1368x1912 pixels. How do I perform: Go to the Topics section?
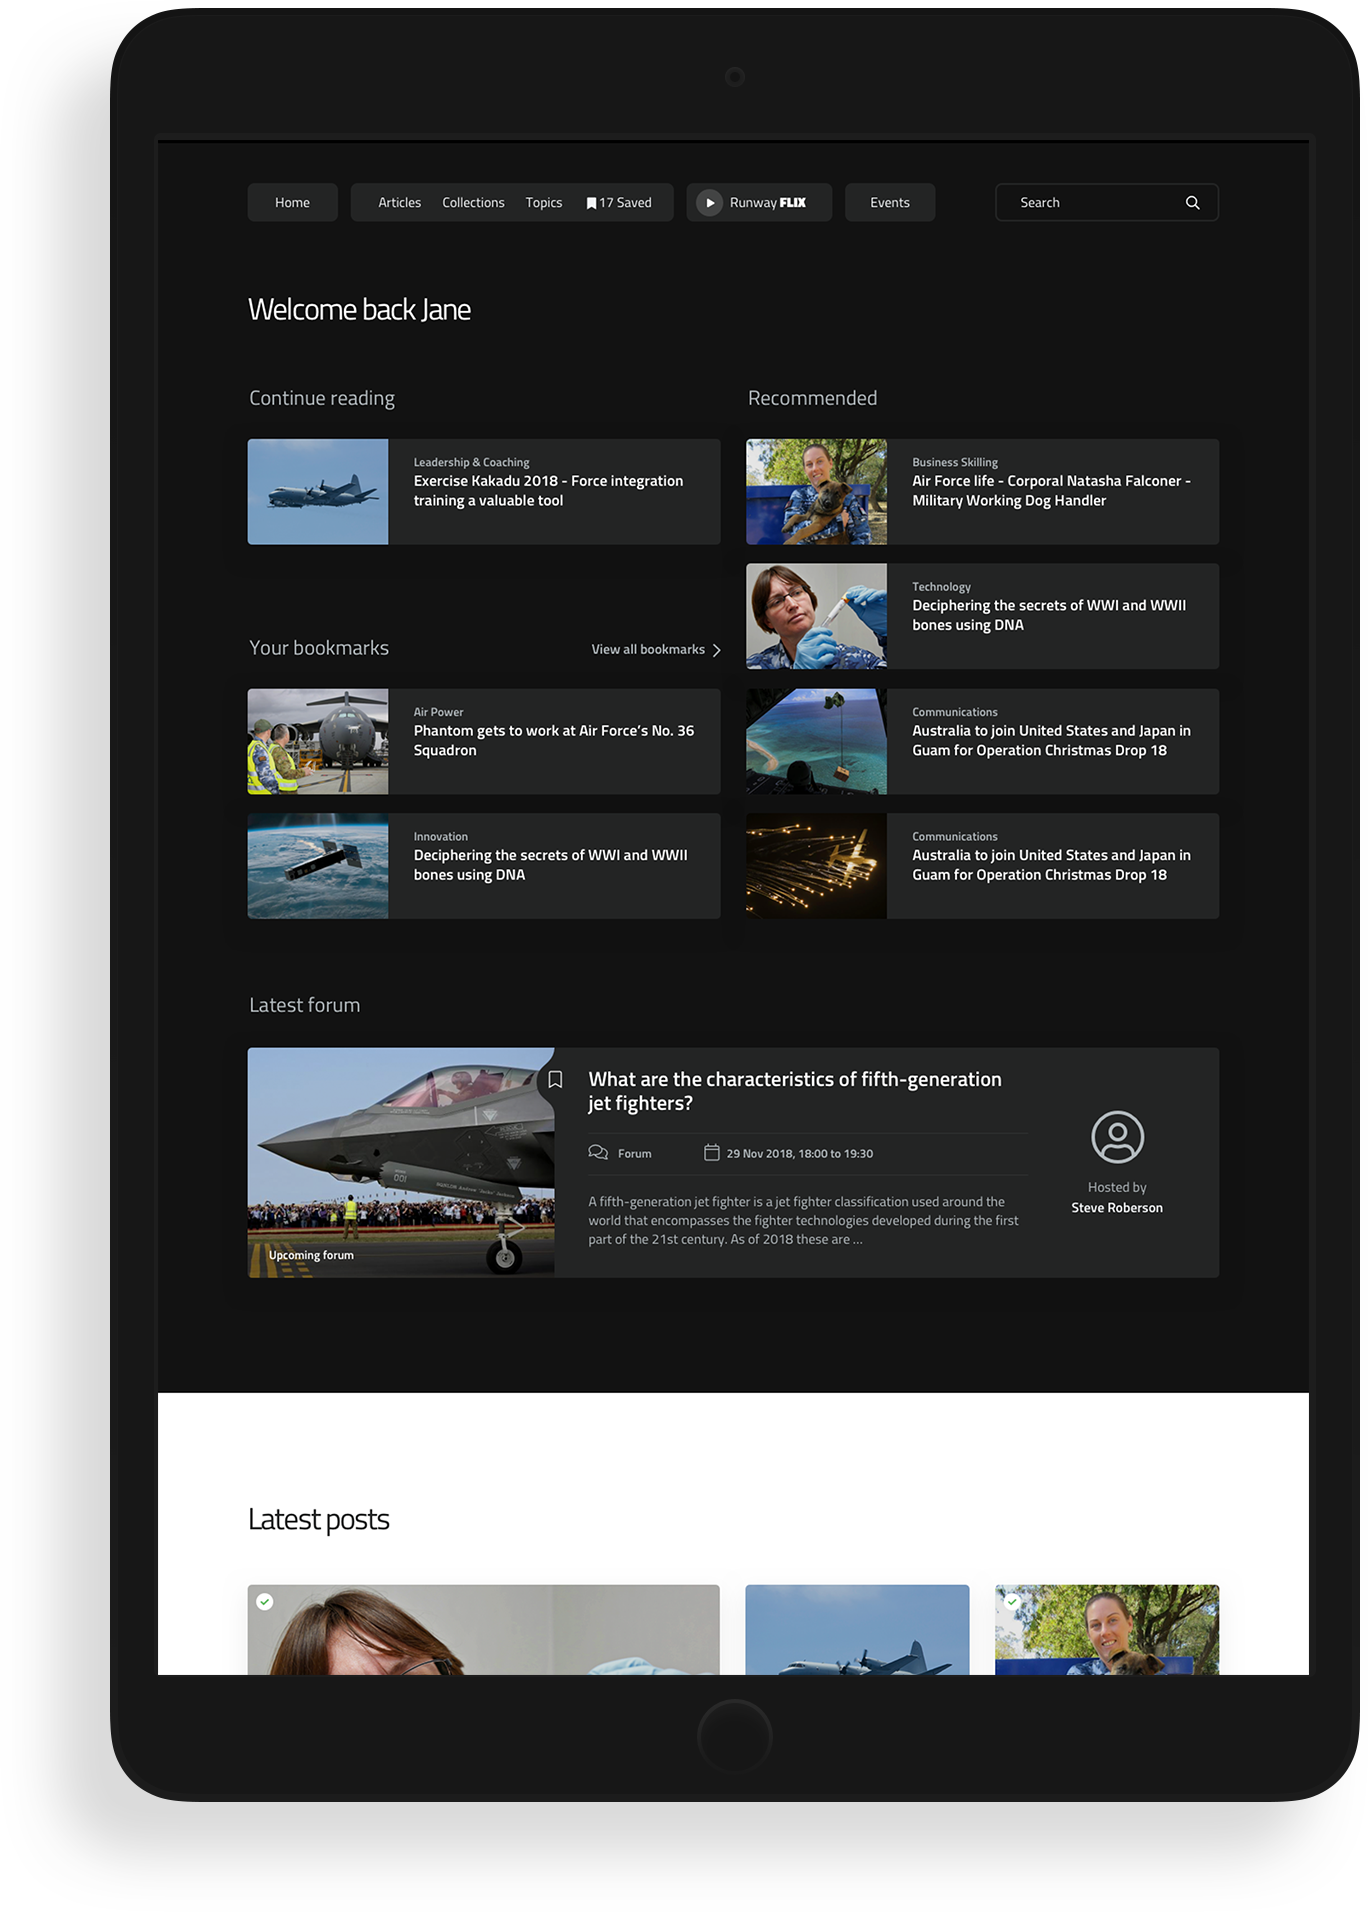pos(544,203)
